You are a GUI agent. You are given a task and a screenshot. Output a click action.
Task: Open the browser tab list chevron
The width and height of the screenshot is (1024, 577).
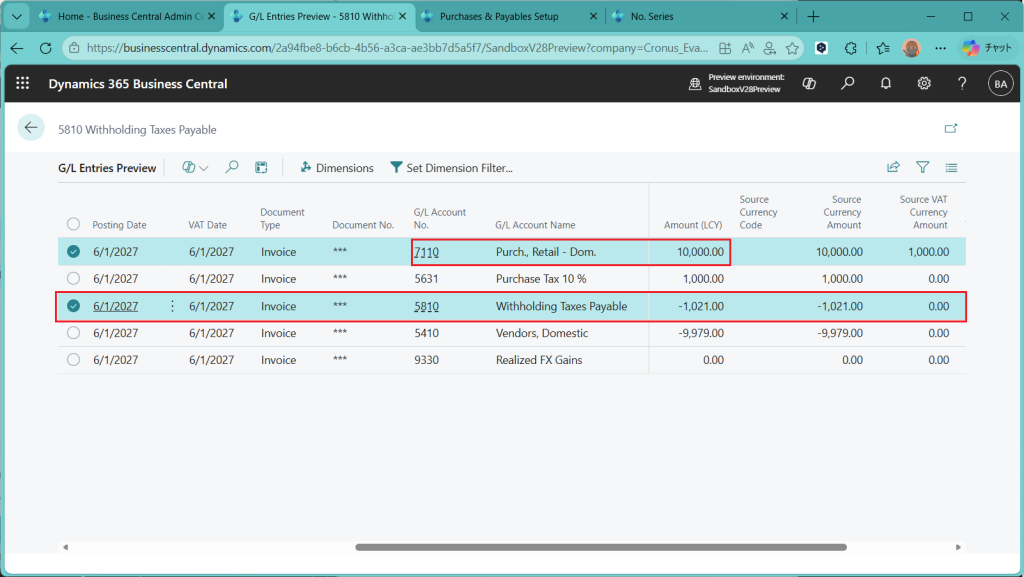tap(15, 17)
